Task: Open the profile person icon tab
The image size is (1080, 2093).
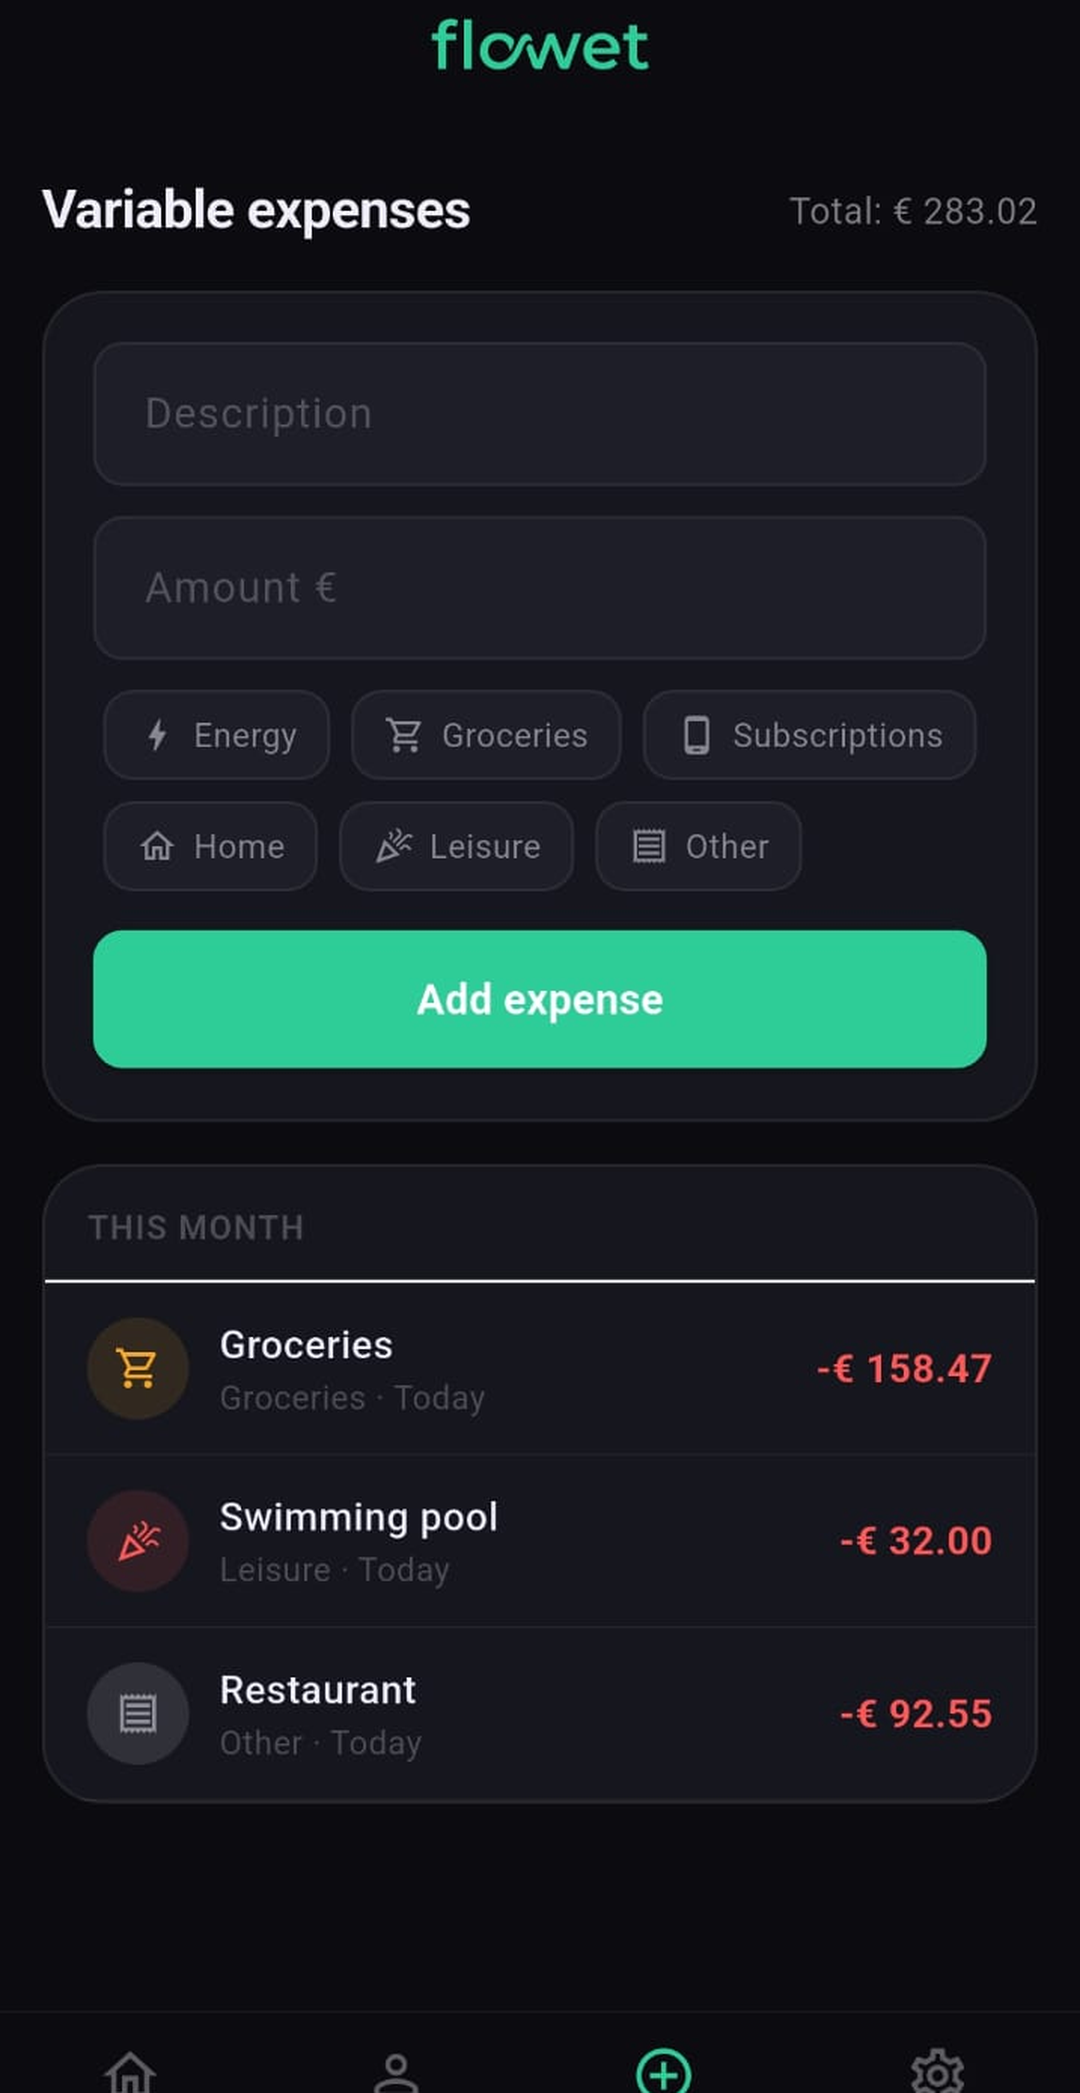Action: tap(396, 2072)
